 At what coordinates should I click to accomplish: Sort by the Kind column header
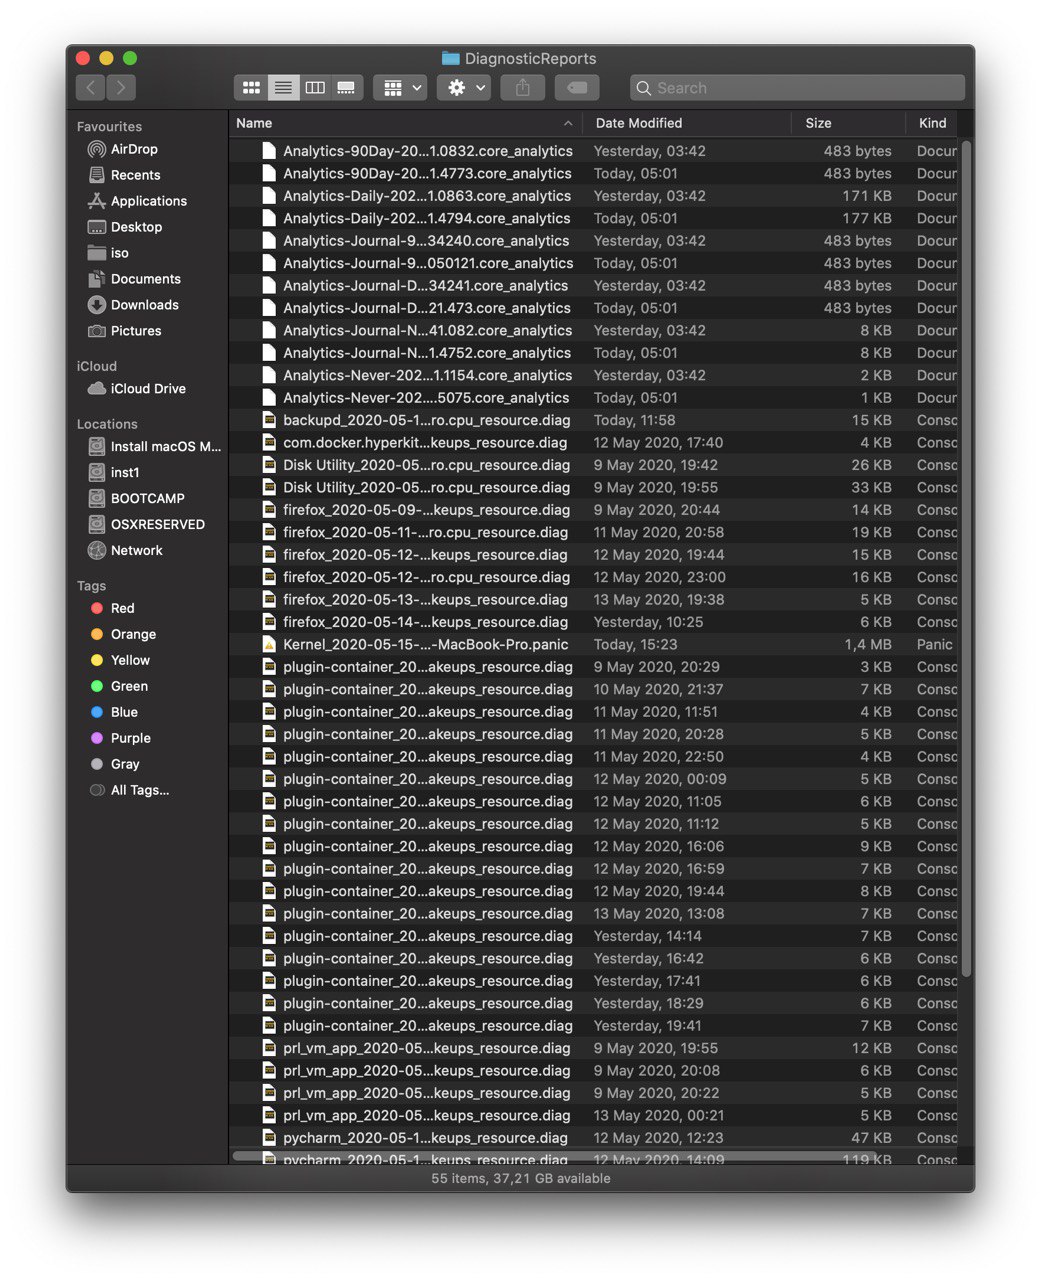(932, 123)
